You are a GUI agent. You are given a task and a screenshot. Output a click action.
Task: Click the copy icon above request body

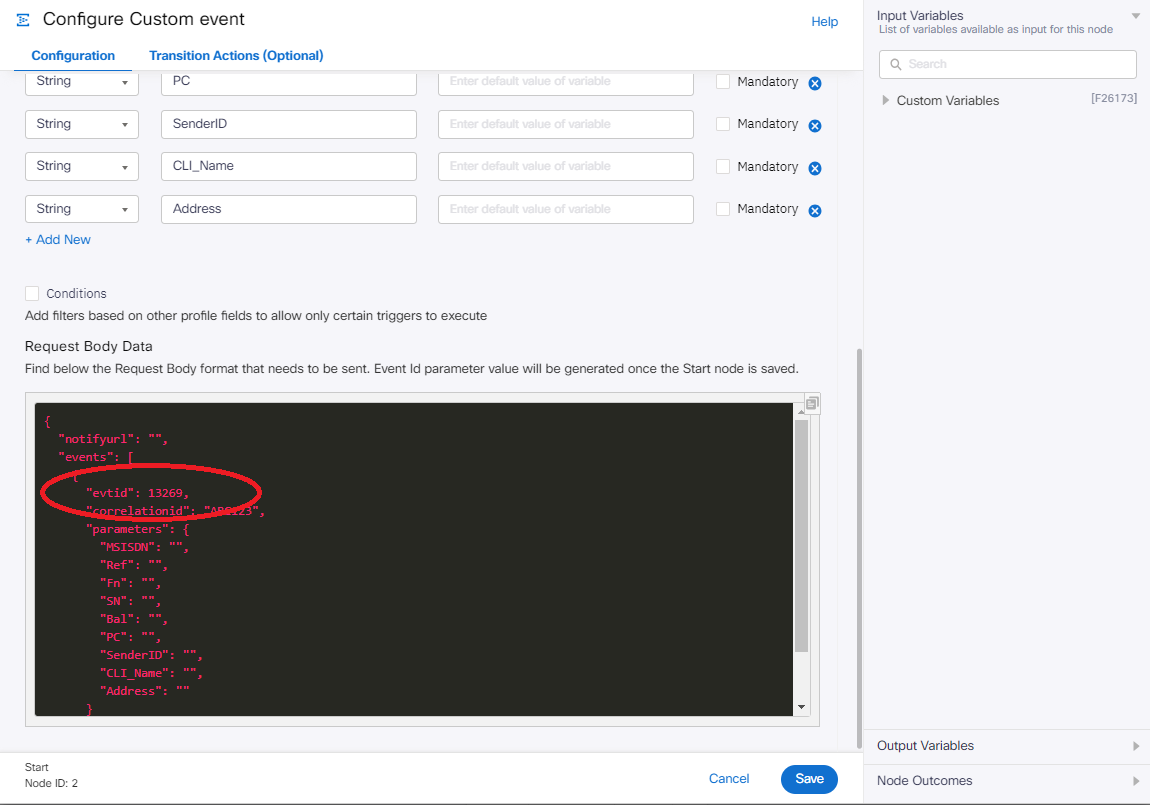tap(811, 404)
